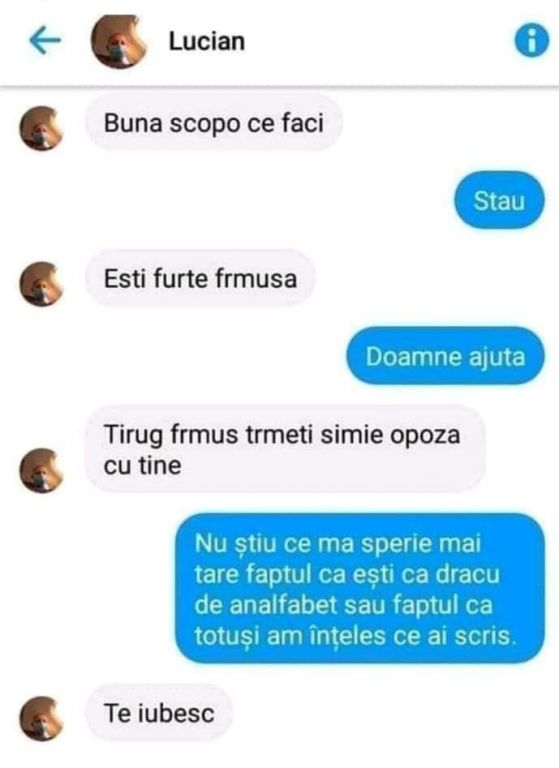Select the 'Tirug frmus trmeti simie opoza' message

(x=285, y=449)
